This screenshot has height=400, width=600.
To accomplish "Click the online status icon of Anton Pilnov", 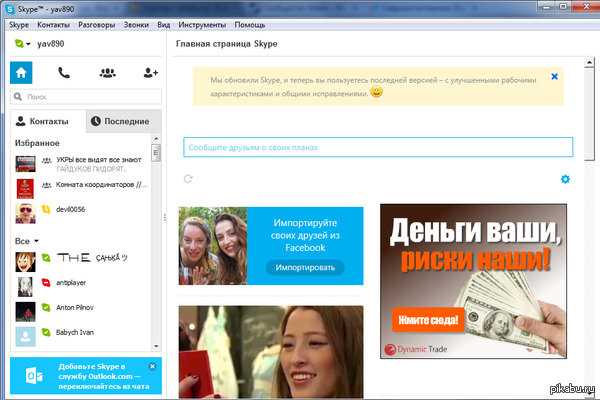I will pyautogui.click(x=46, y=307).
